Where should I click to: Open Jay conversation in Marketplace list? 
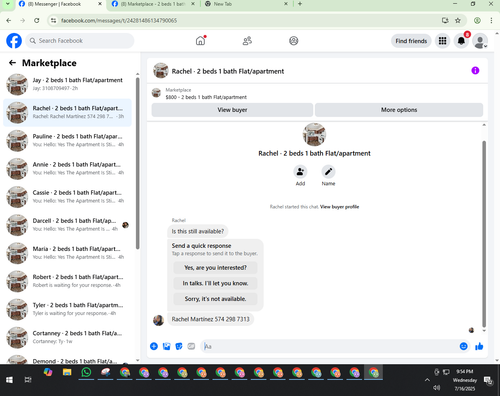pyautogui.click(x=68, y=84)
